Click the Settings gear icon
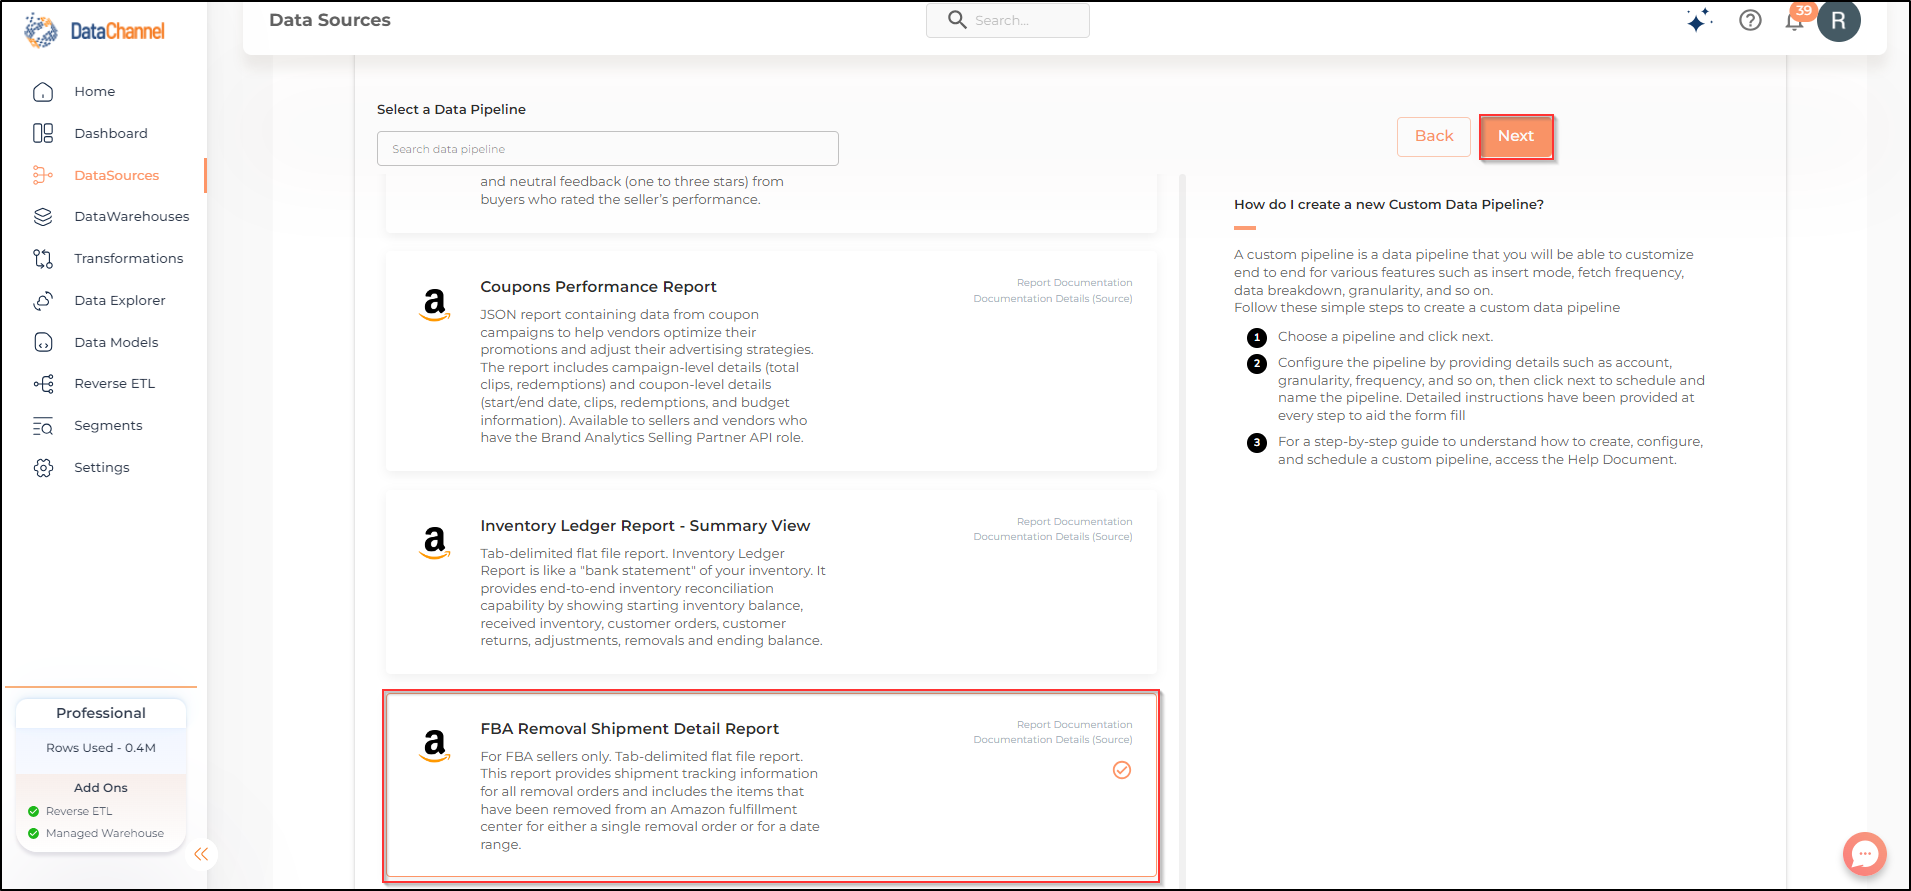 click(x=43, y=467)
